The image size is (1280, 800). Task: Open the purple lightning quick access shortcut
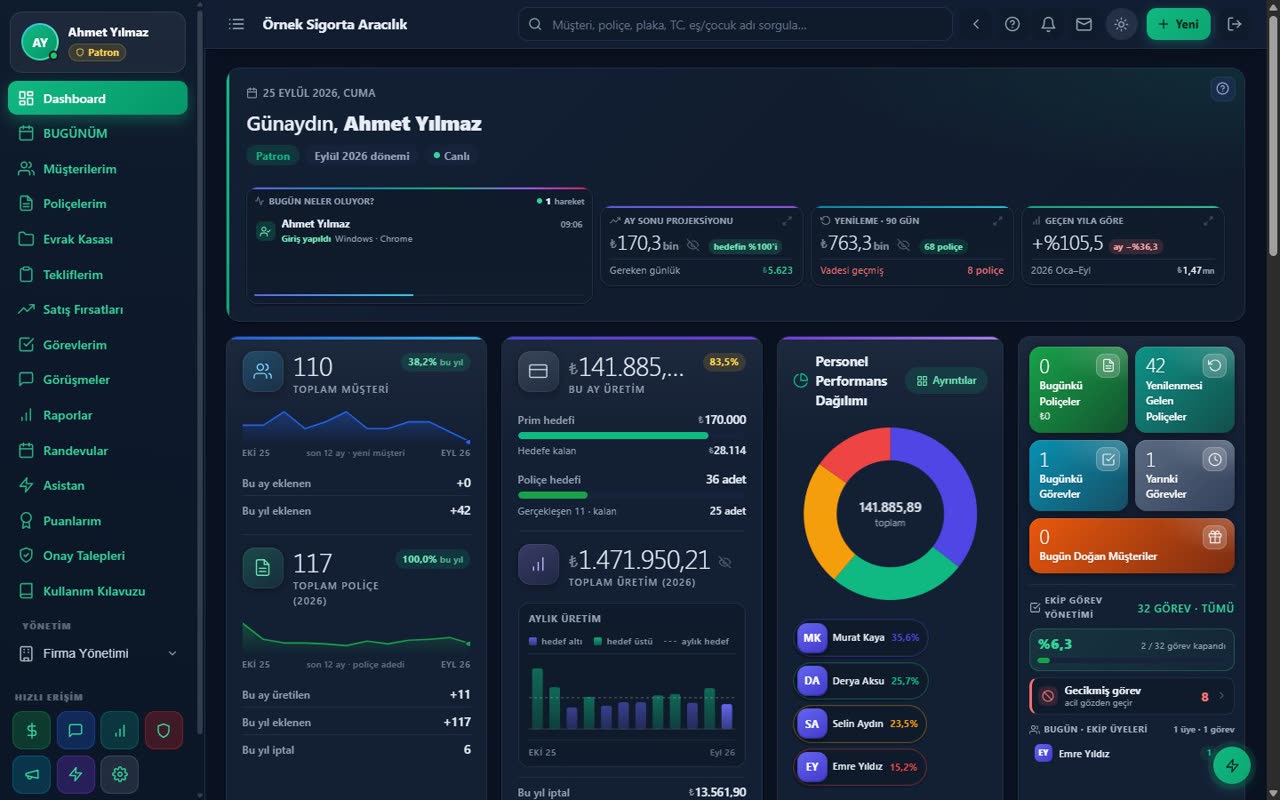pyautogui.click(x=75, y=774)
